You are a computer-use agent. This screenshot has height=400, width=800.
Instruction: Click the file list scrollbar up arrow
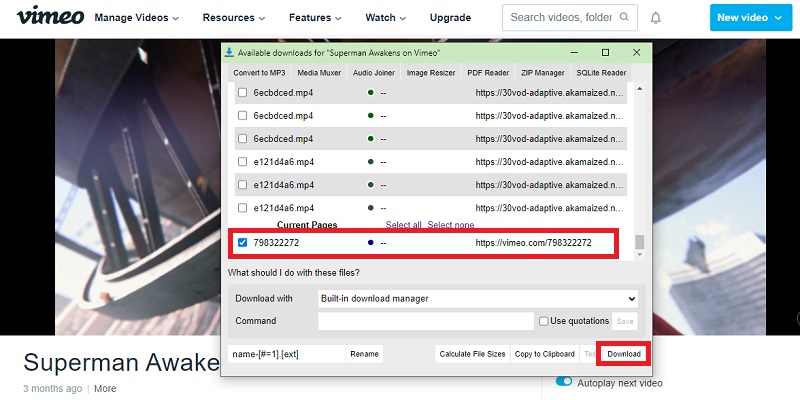(x=639, y=89)
